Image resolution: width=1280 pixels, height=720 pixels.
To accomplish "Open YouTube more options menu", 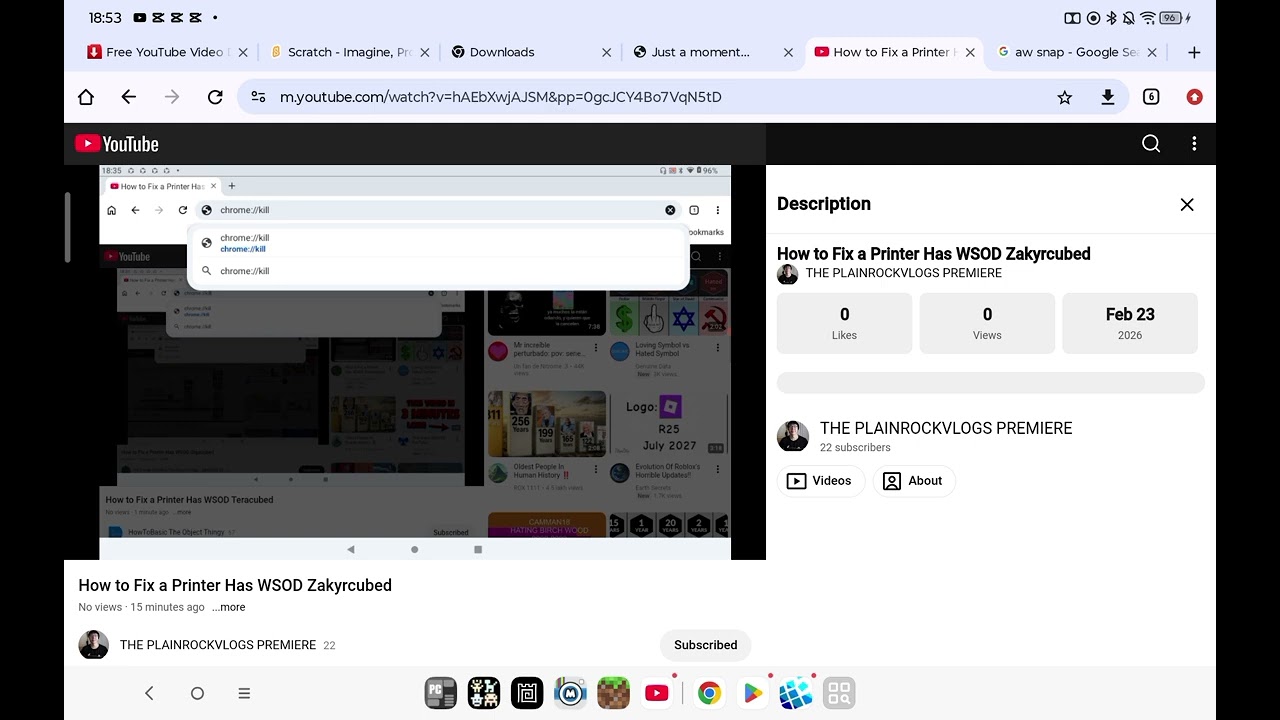I will [x=1194, y=144].
